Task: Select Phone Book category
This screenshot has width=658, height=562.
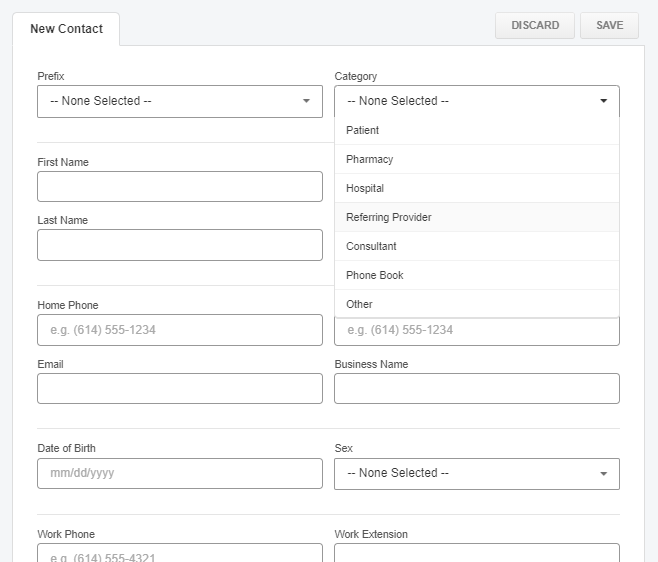Action: coord(375,275)
